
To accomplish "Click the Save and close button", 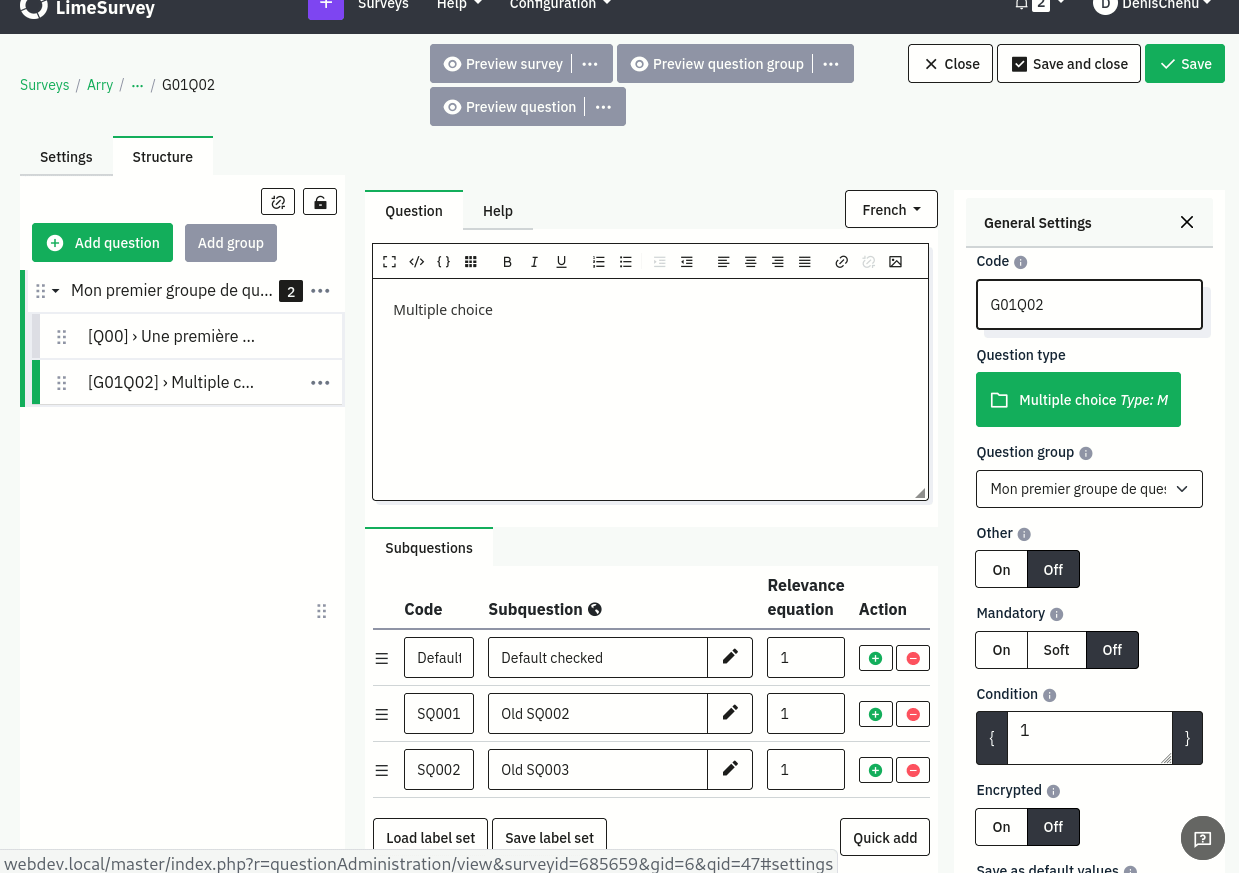I will pos(1069,64).
